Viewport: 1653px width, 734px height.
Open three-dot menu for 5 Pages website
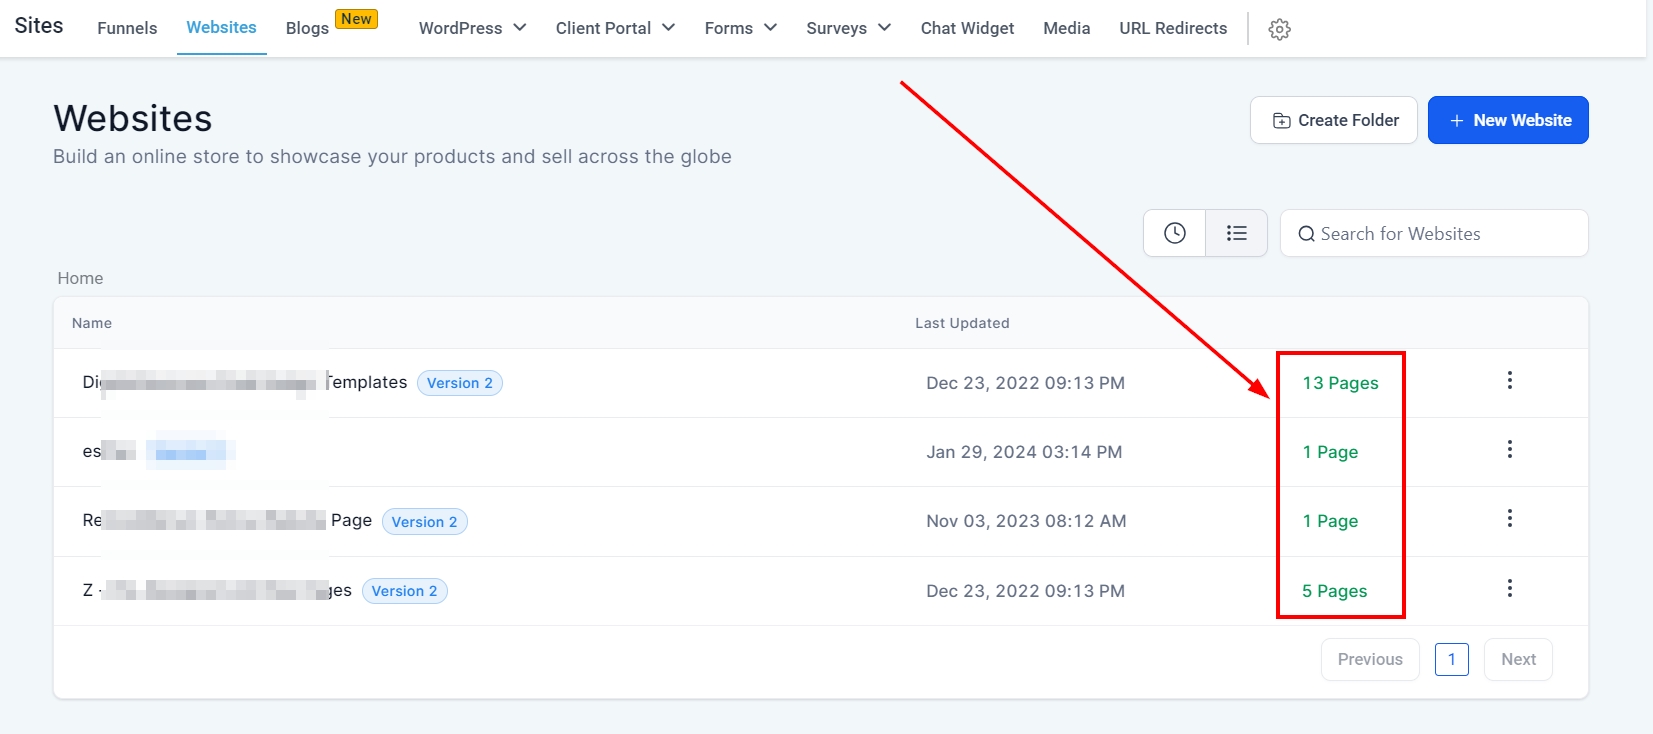click(1509, 588)
